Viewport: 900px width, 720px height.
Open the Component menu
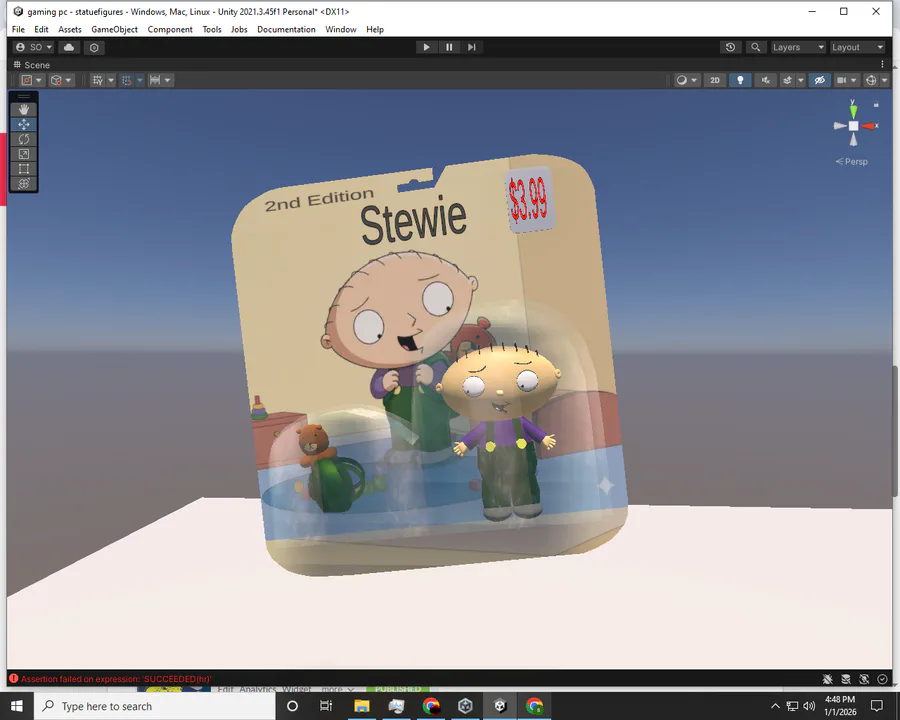coord(170,29)
